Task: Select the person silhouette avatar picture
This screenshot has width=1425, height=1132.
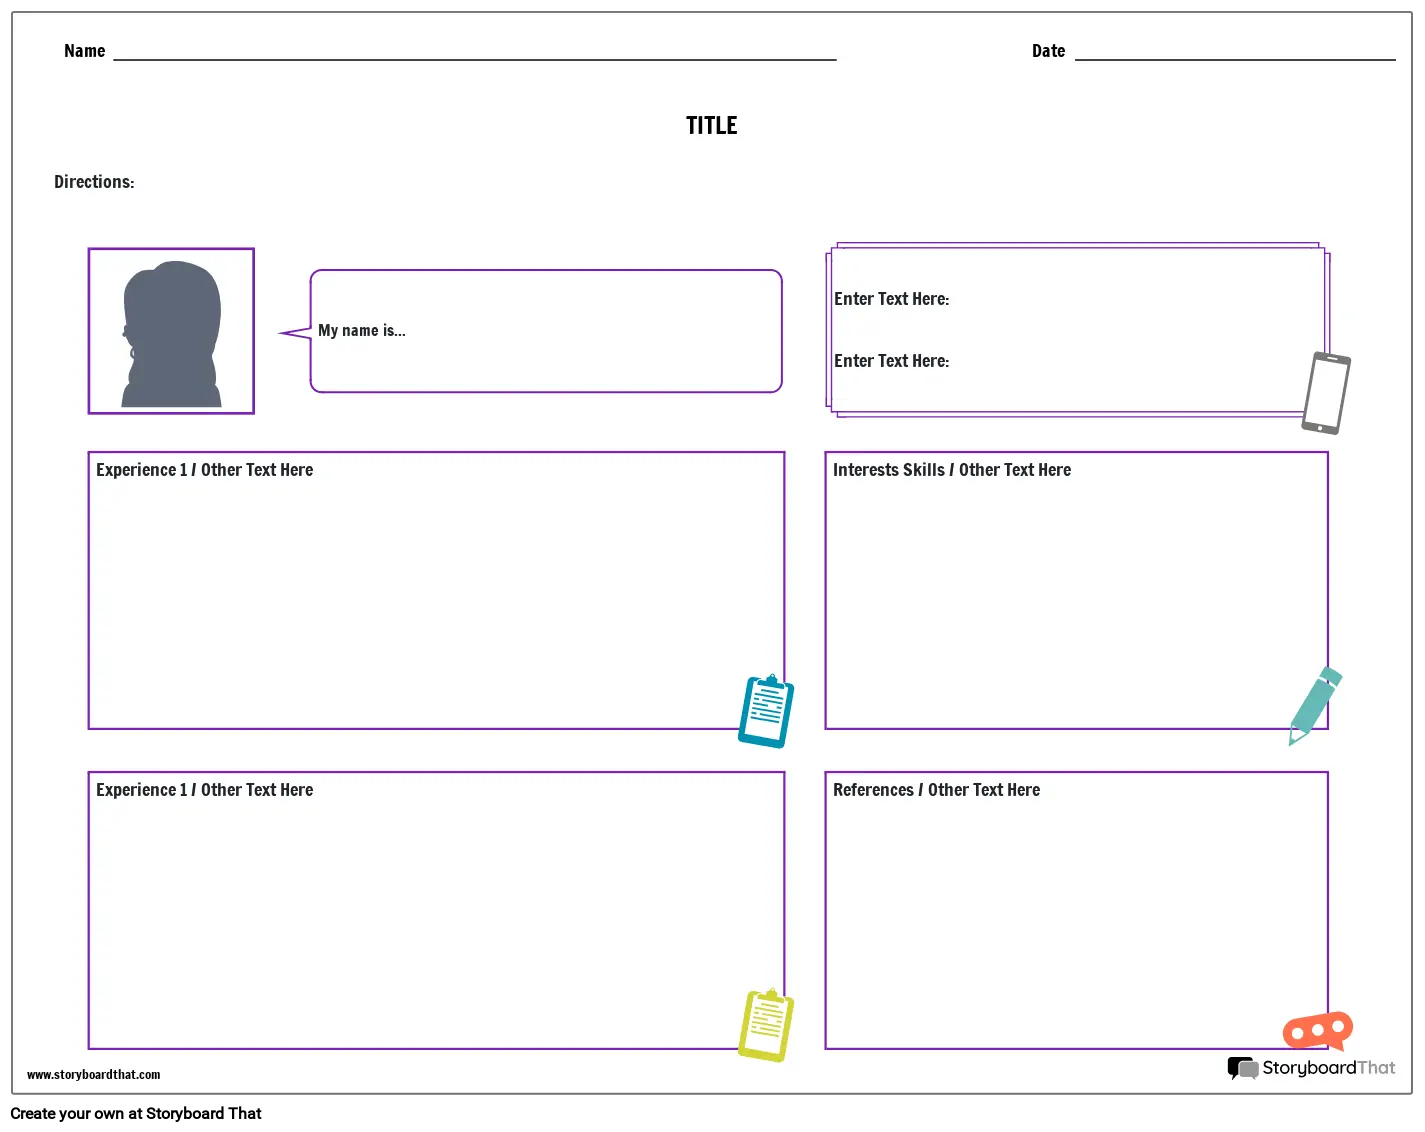Action: click(x=171, y=331)
